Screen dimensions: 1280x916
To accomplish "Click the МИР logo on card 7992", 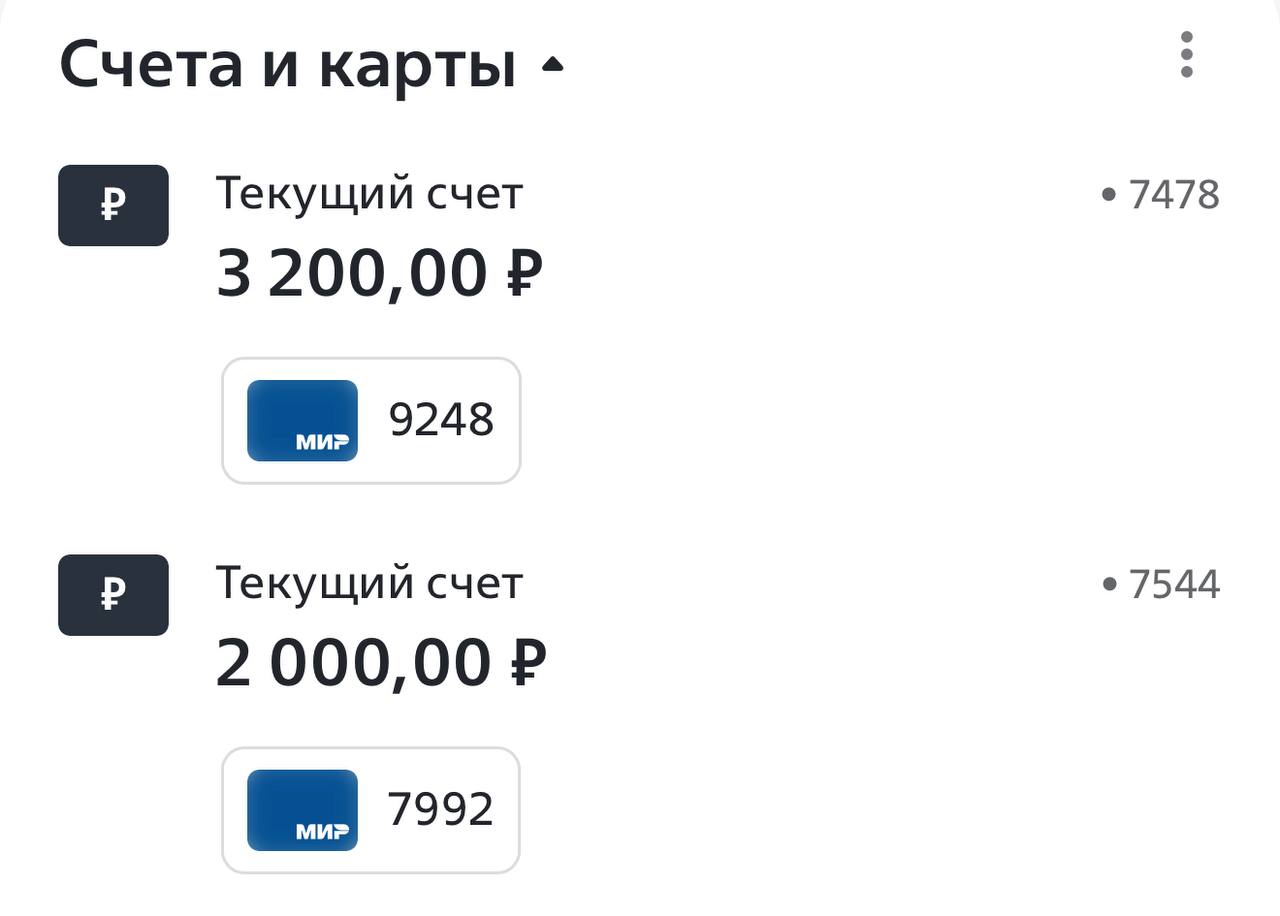I will (322, 832).
